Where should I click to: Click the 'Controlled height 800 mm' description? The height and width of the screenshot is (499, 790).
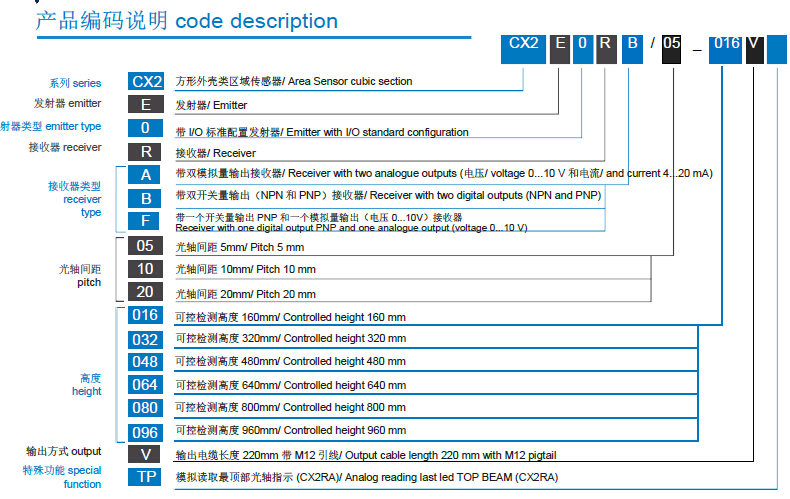[344, 408]
